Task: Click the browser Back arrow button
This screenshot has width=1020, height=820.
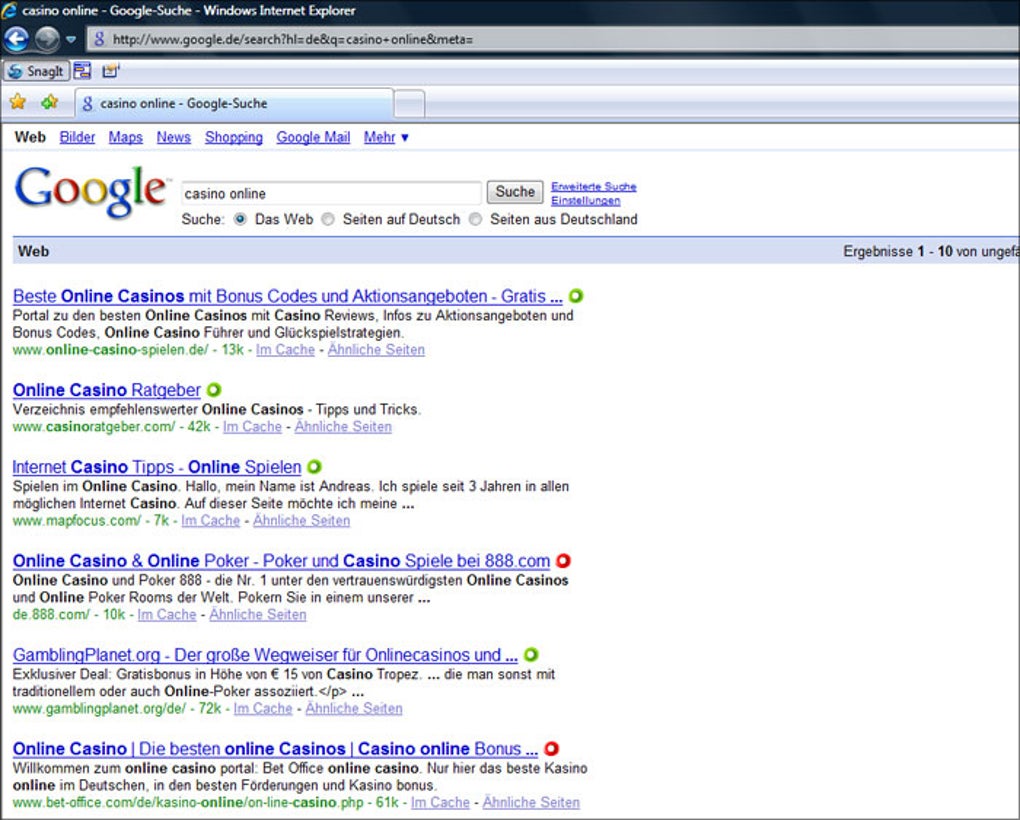Action: pos(16,39)
